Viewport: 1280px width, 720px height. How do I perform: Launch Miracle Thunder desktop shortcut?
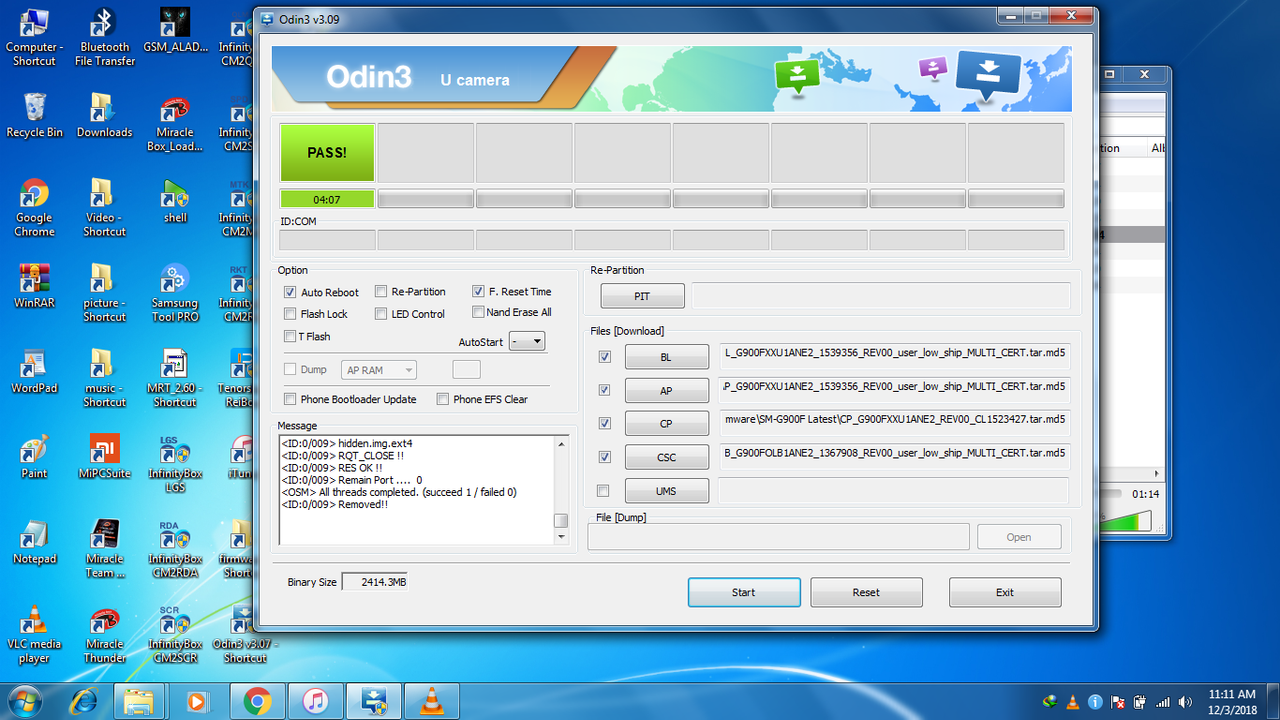point(105,635)
